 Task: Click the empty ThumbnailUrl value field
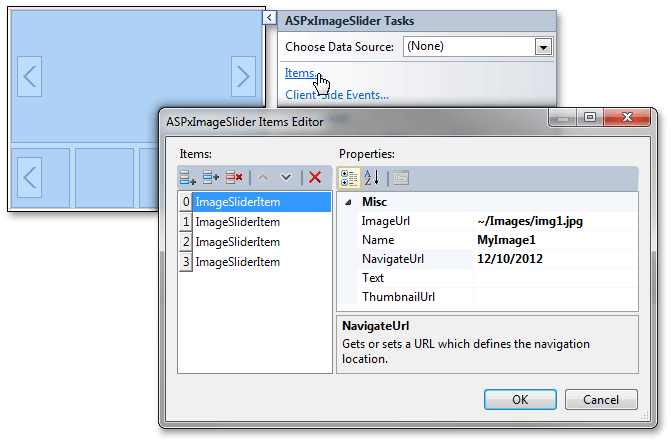pos(555,297)
